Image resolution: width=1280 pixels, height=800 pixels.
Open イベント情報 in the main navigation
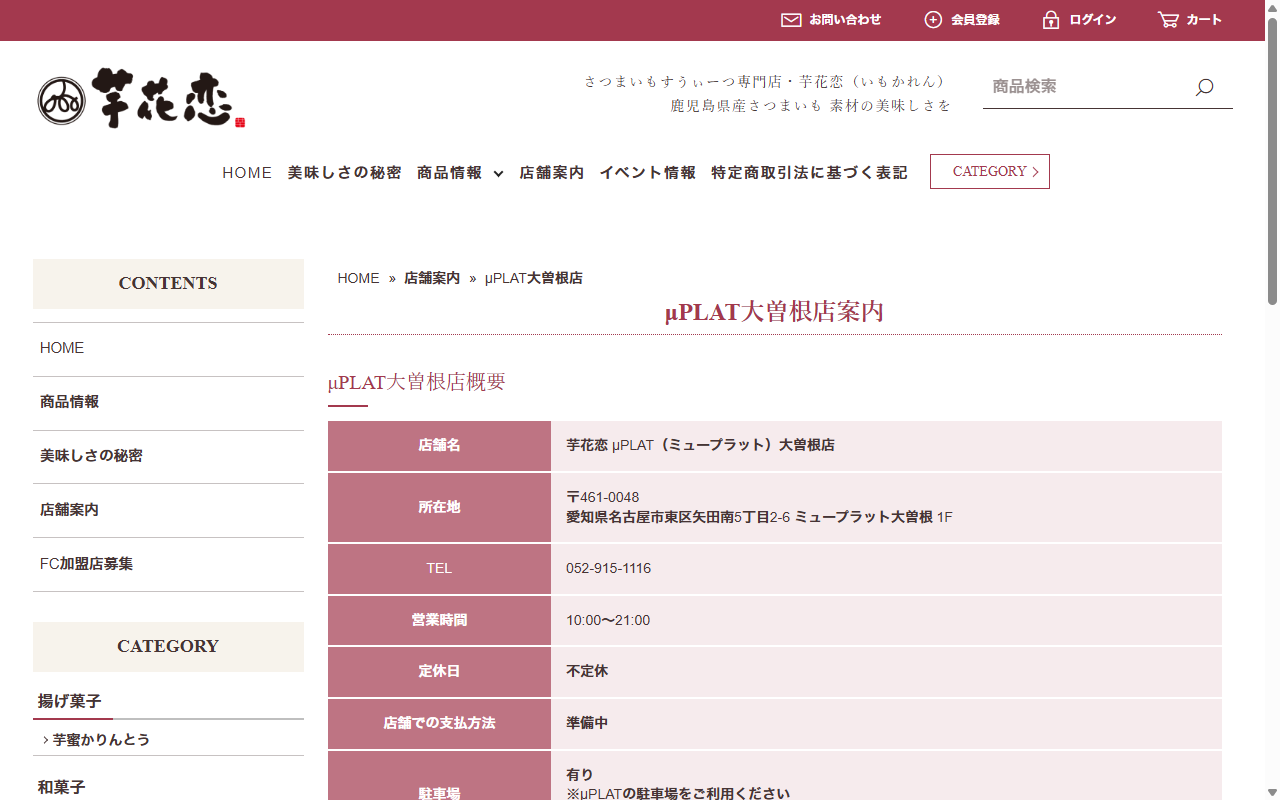648,172
